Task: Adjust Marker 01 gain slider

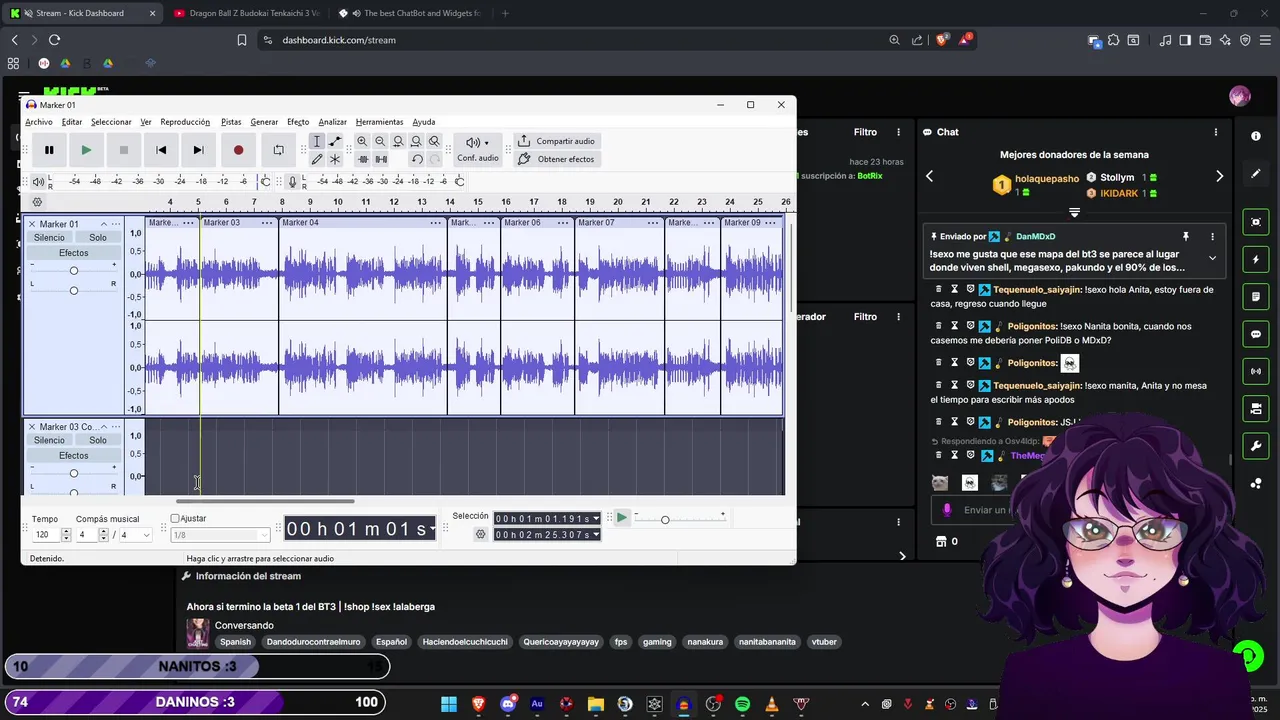Action: click(x=73, y=271)
